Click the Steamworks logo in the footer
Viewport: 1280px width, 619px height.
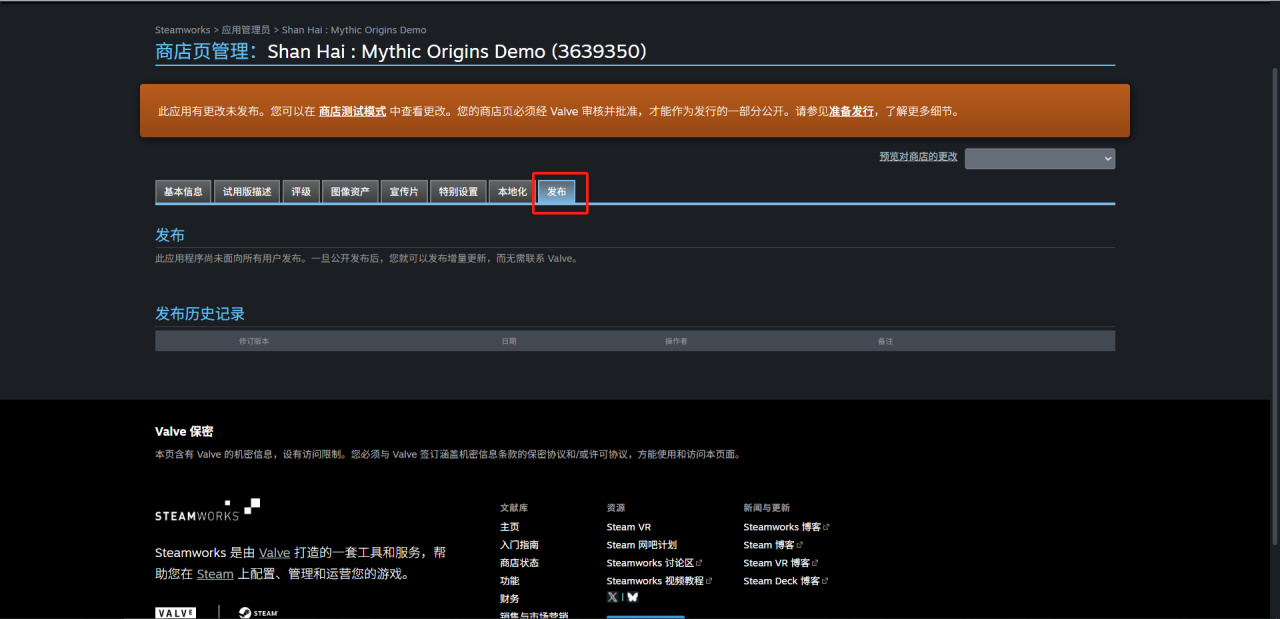pyautogui.click(x=207, y=509)
